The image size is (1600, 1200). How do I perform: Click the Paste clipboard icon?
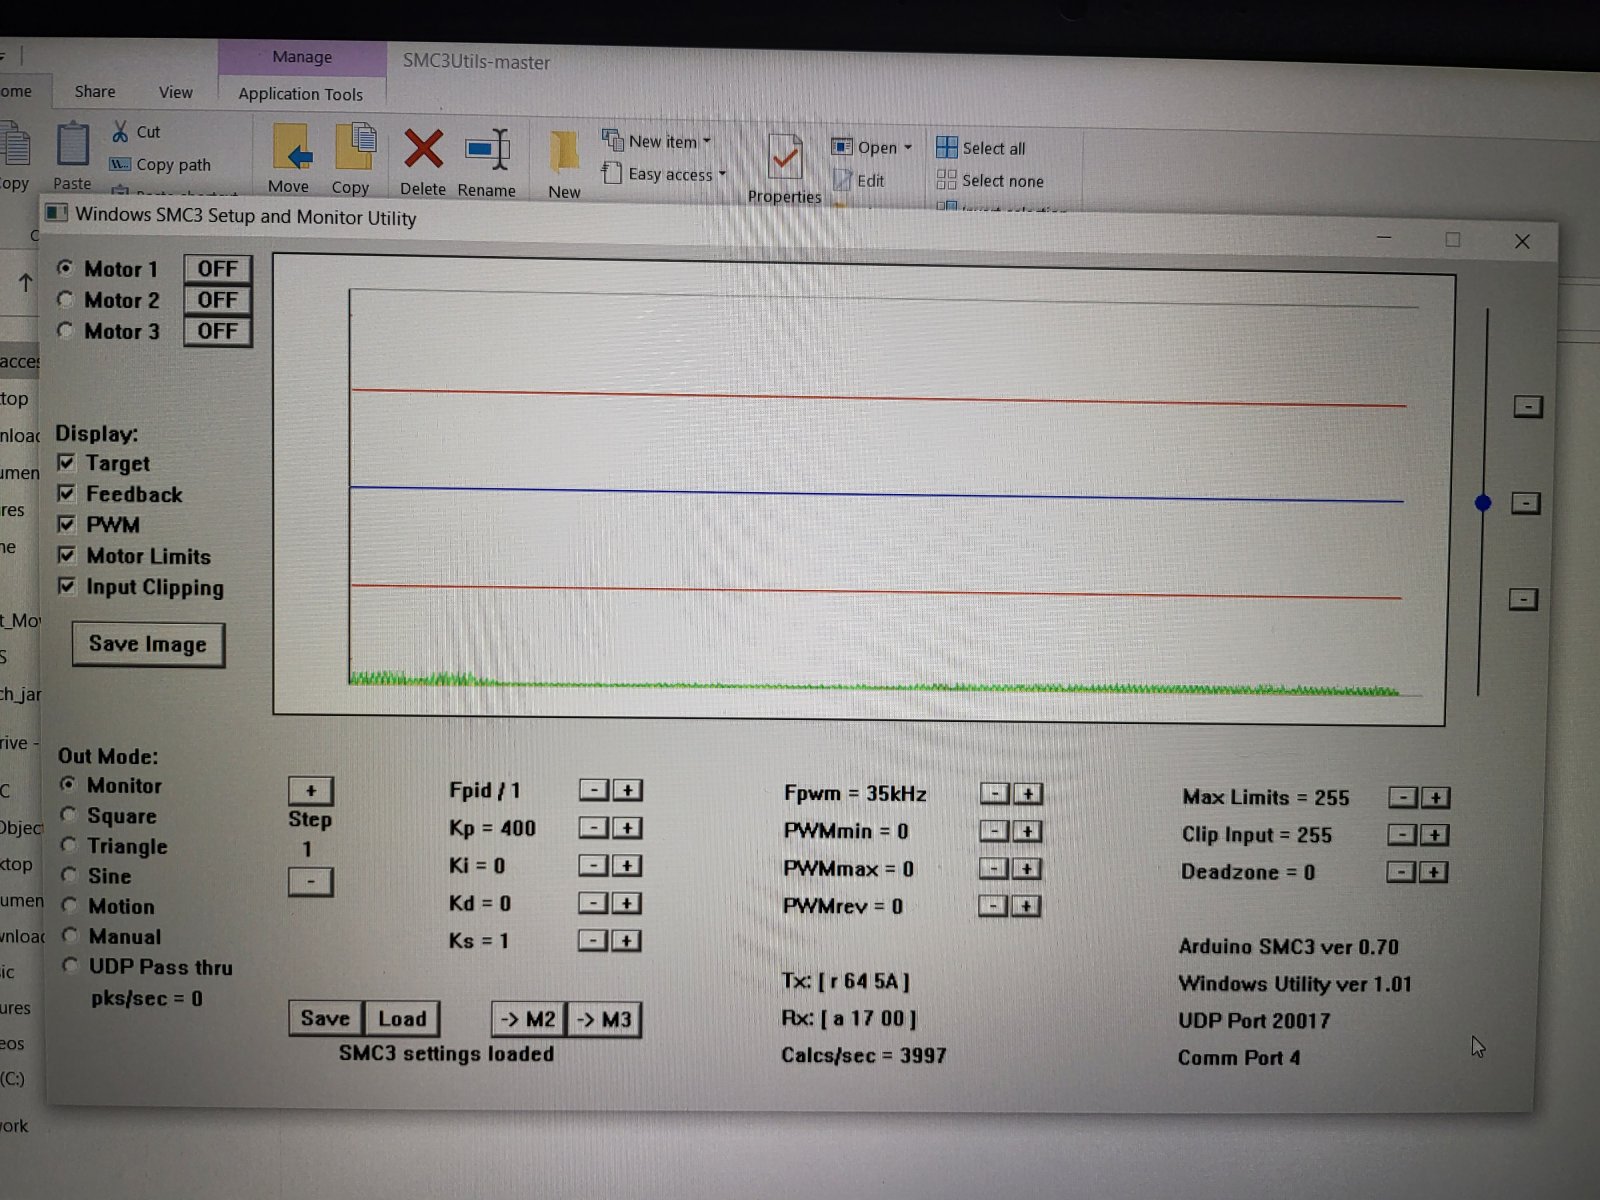72,146
